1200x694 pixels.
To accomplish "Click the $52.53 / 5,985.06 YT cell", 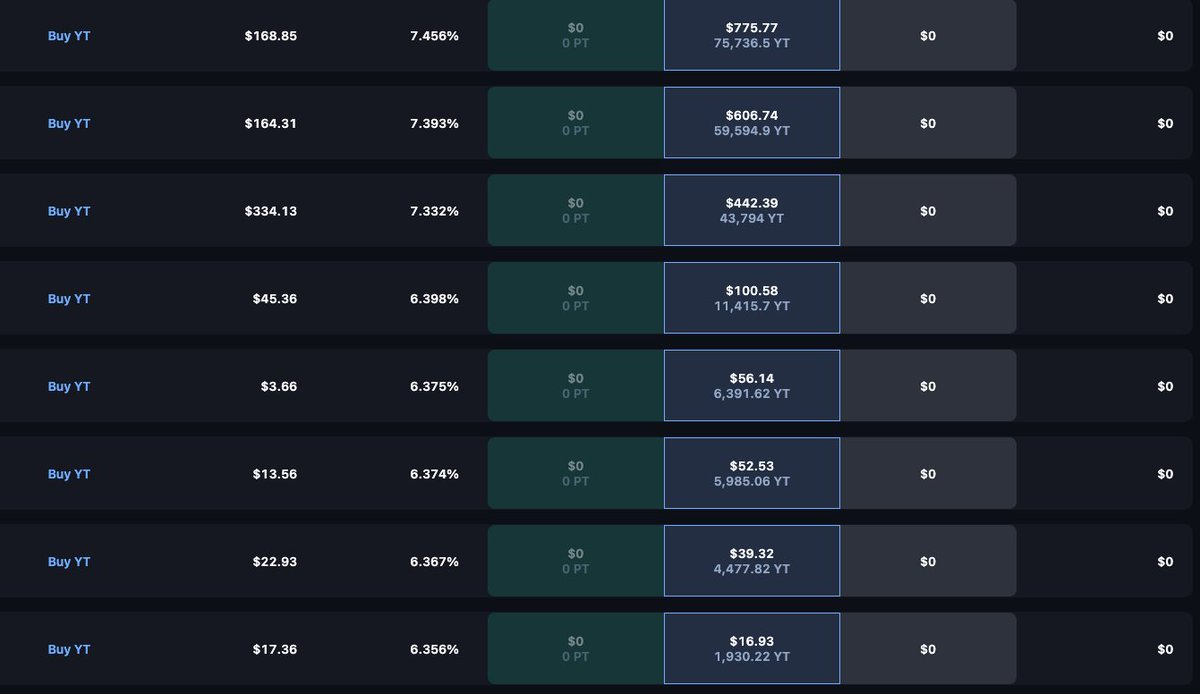I will coord(752,474).
